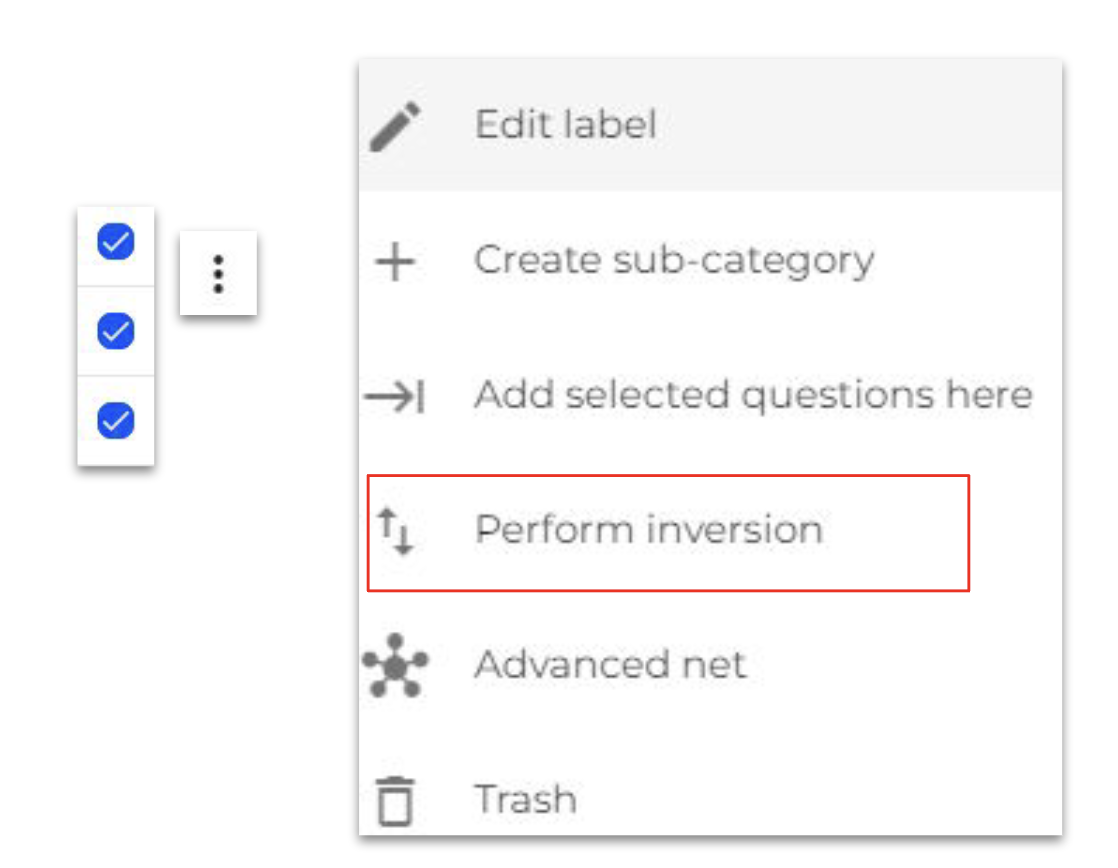
Task: Select the Create sub-category text
Action: [x=674, y=260]
